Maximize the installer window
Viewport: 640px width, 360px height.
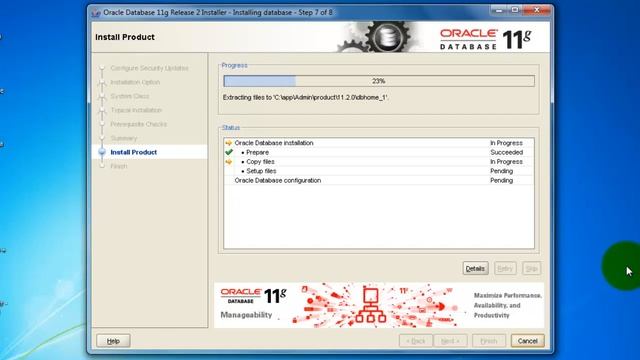pos(515,10)
